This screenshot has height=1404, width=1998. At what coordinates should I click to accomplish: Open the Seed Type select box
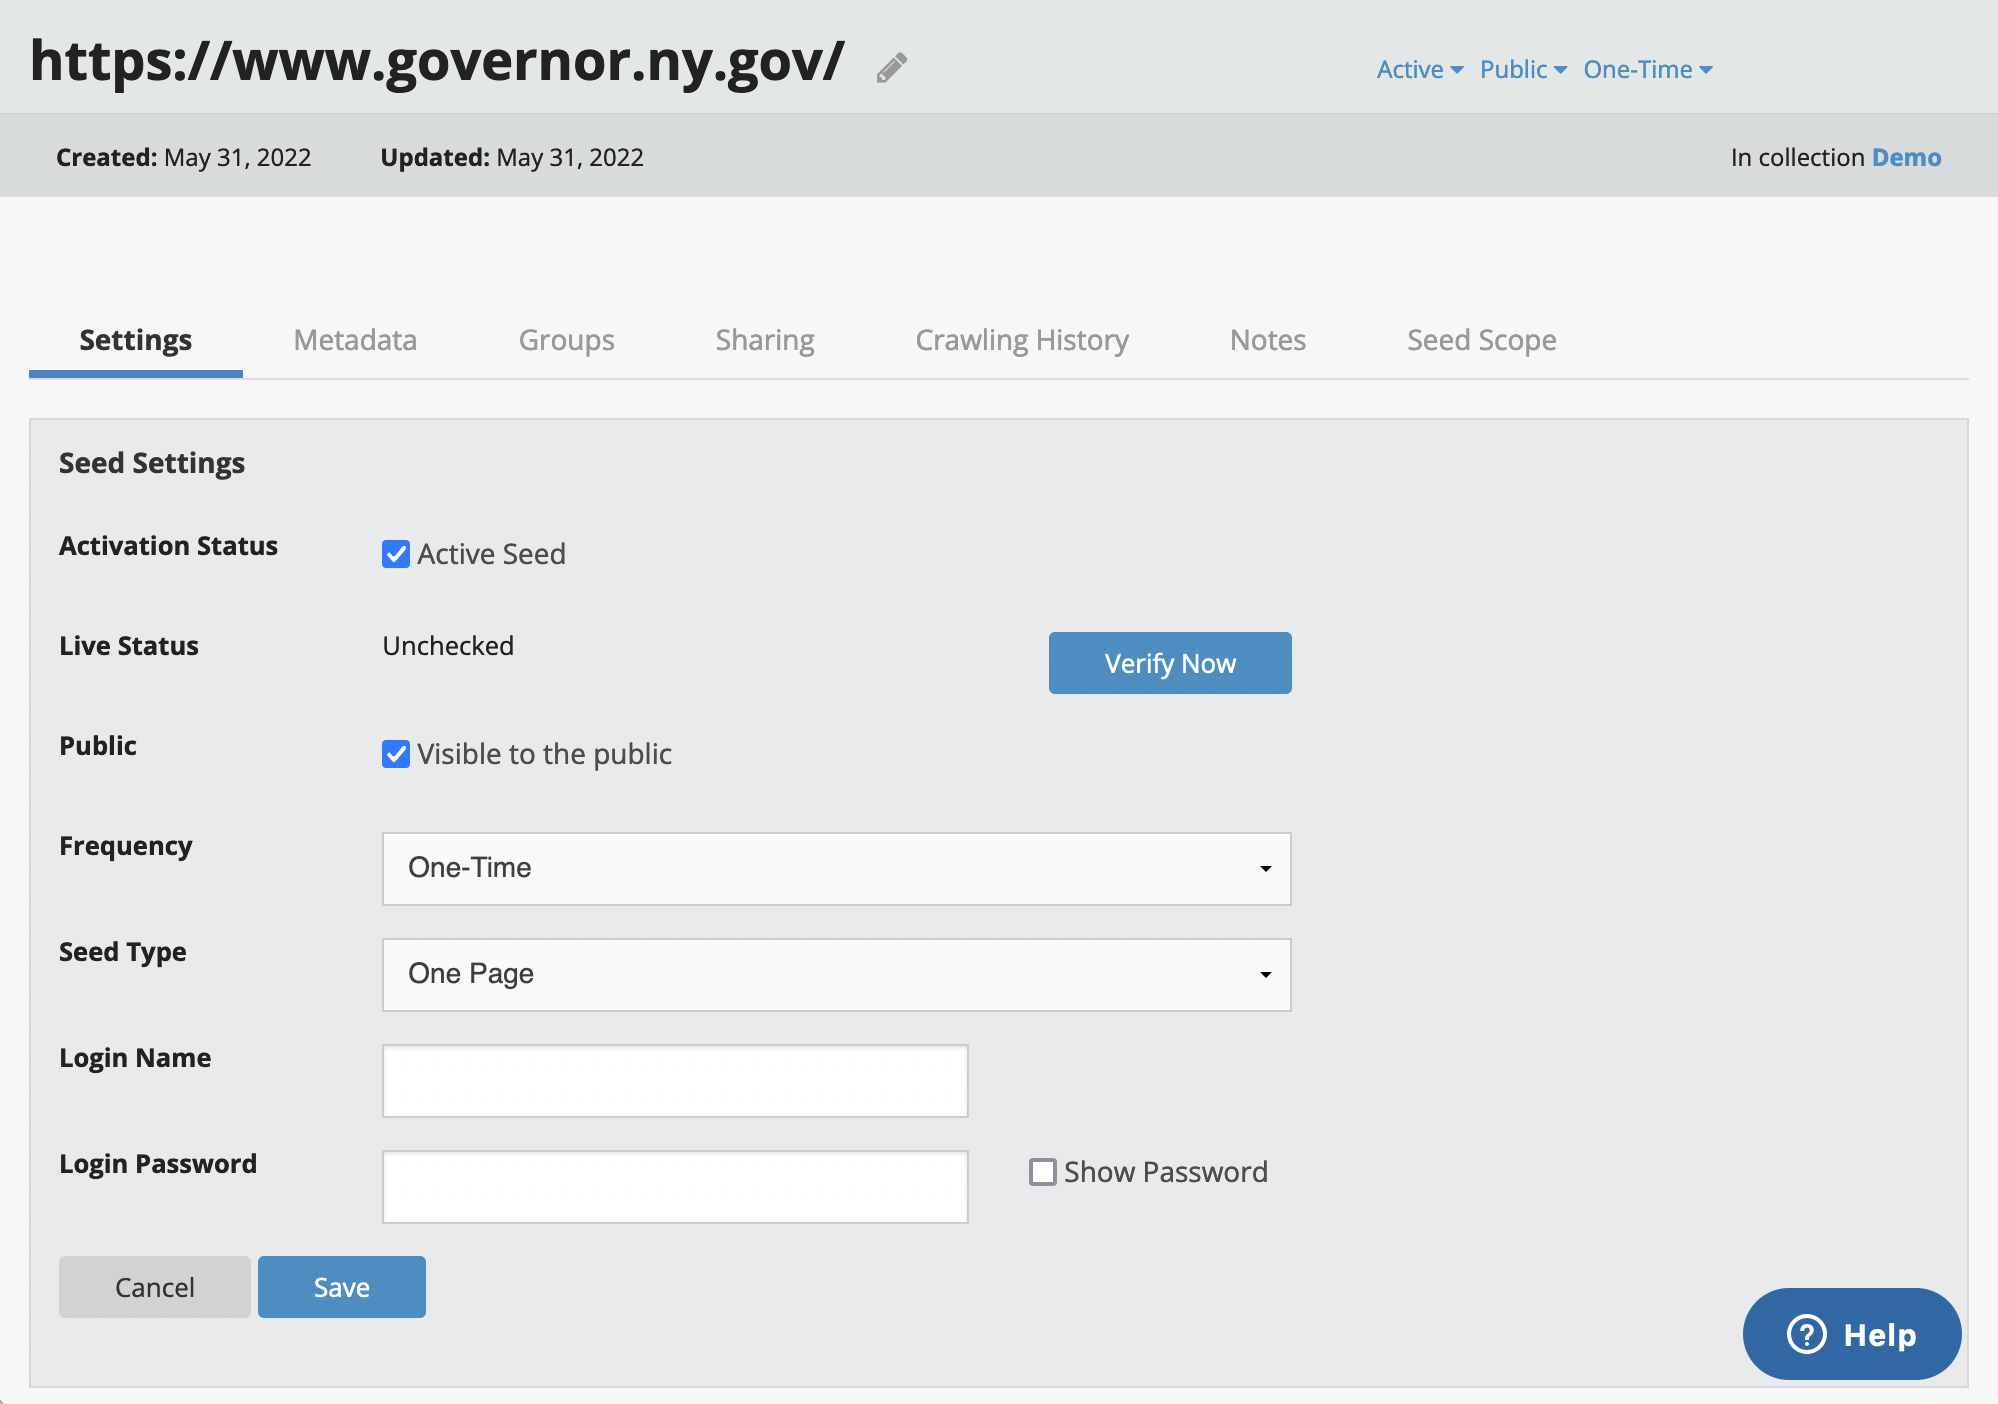(x=836, y=974)
